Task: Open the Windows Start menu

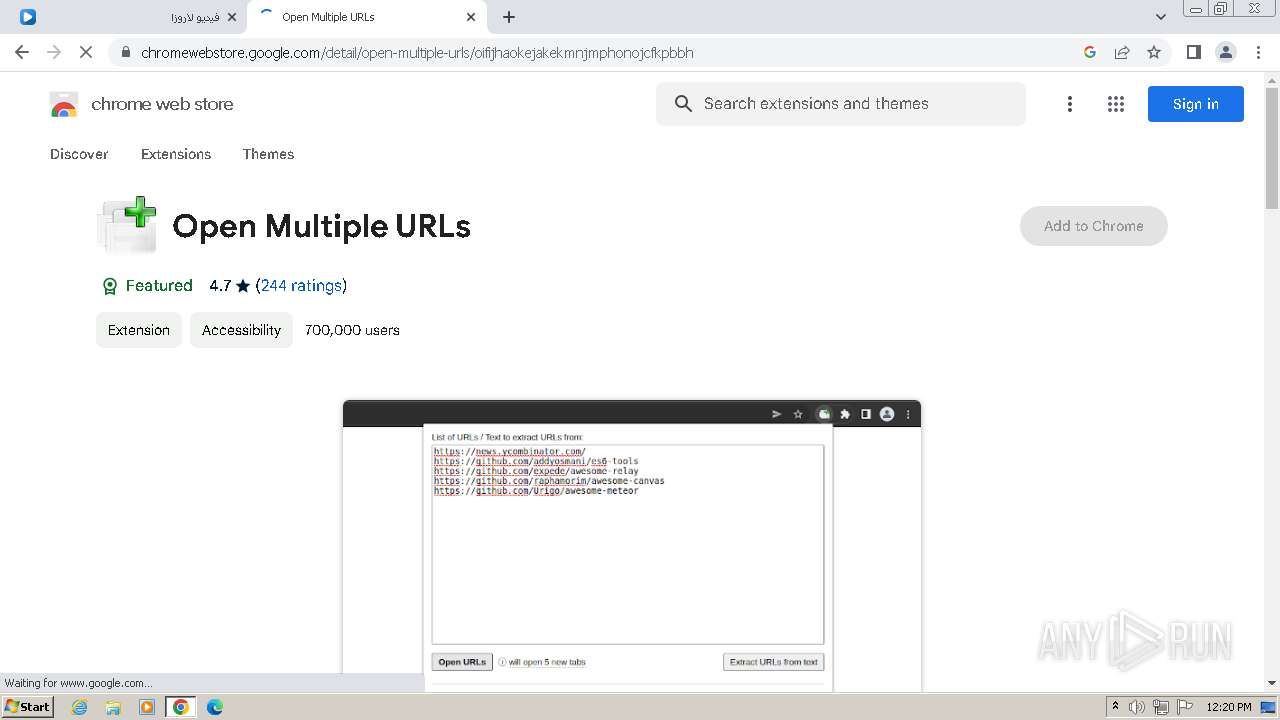Action: pyautogui.click(x=28, y=707)
